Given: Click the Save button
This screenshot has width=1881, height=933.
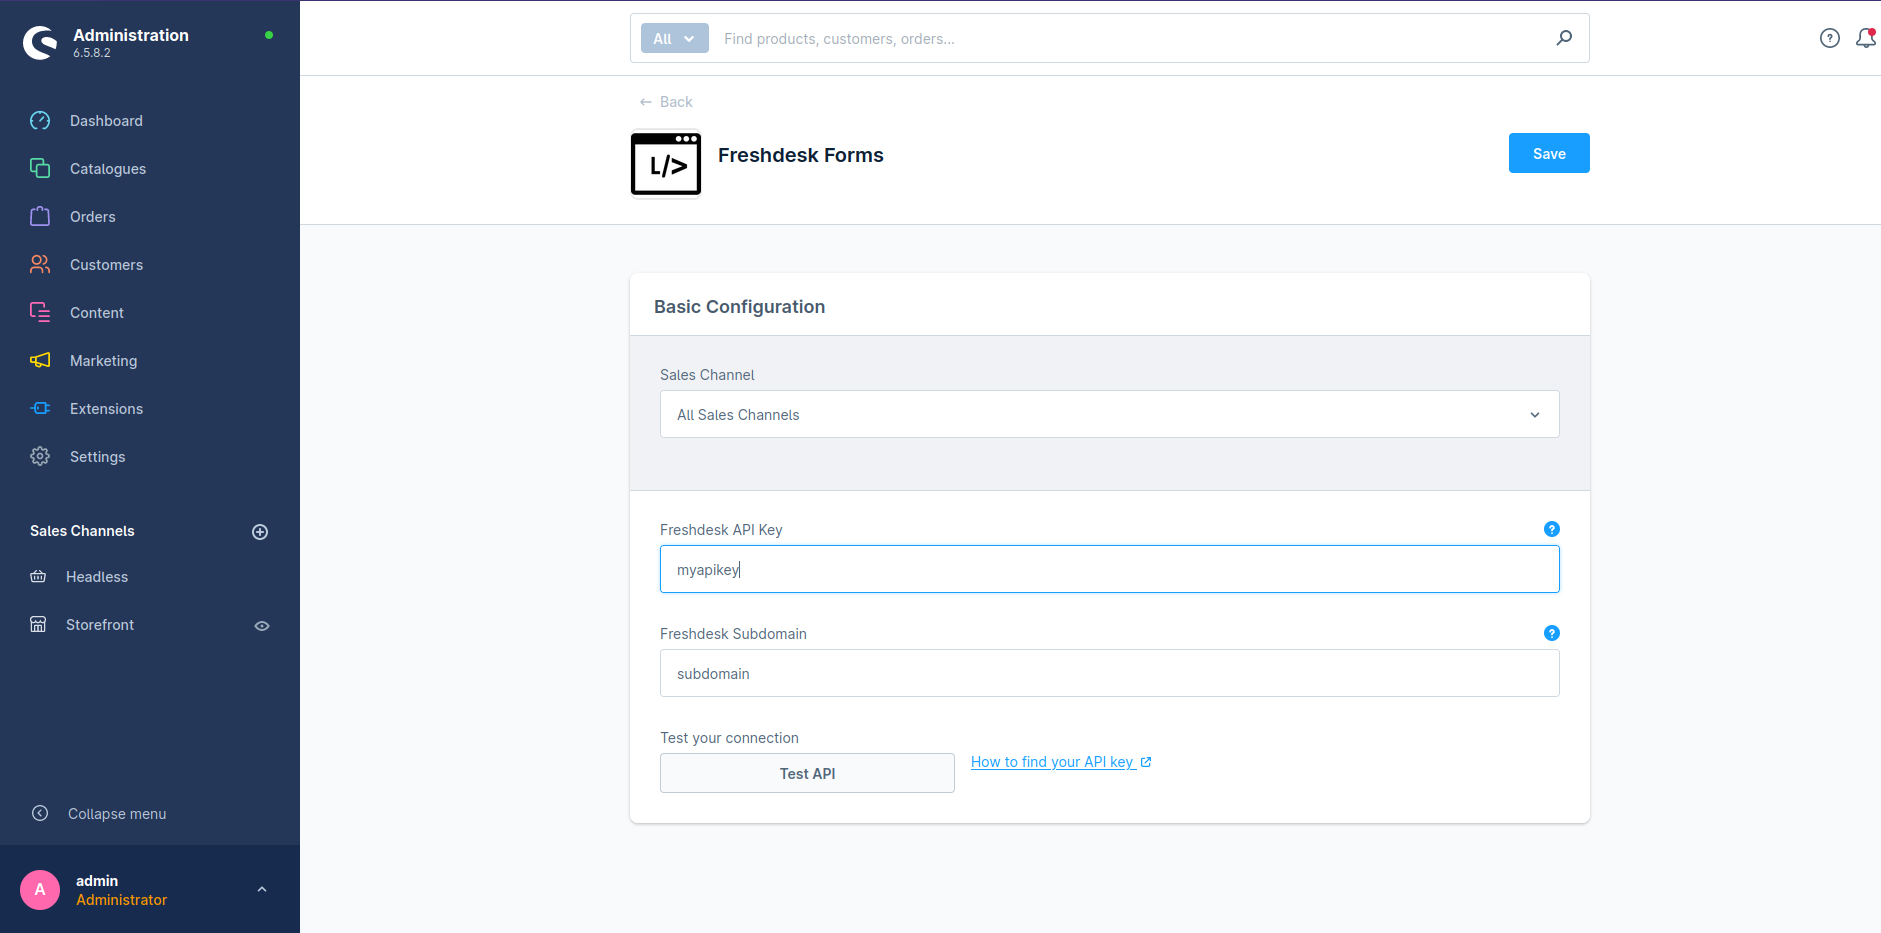Looking at the screenshot, I should point(1549,153).
